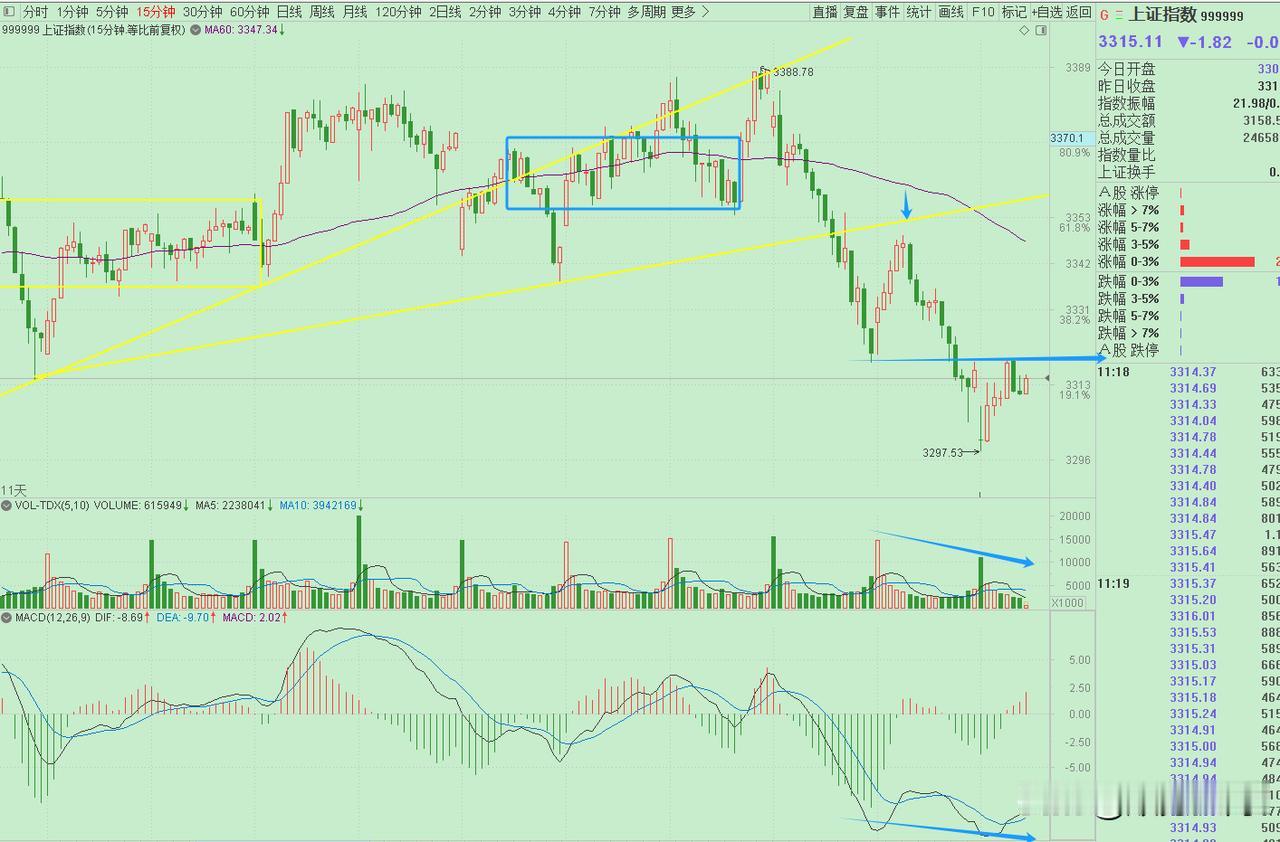
Task: Click the 昨日收盘 row
Action: [x=1188, y=86]
